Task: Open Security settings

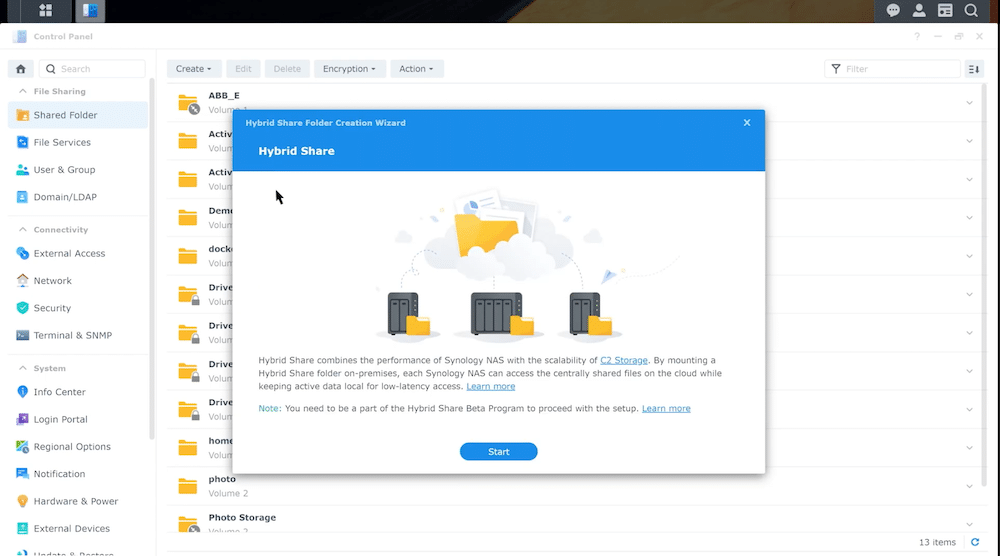Action: [x=78, y=308]
